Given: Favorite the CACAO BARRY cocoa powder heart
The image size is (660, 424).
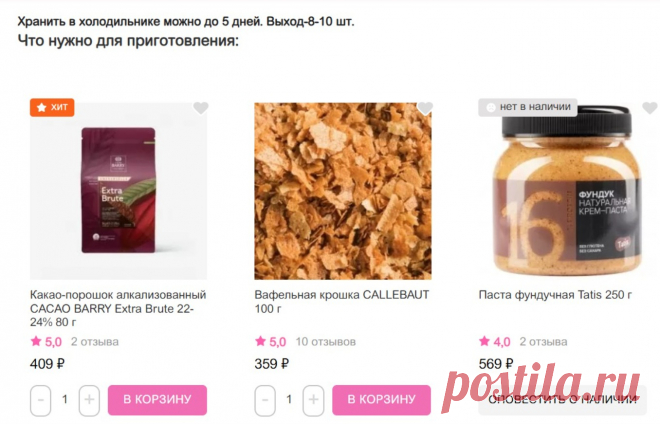Looking at the screenshot, I should [x=201, y=108].
